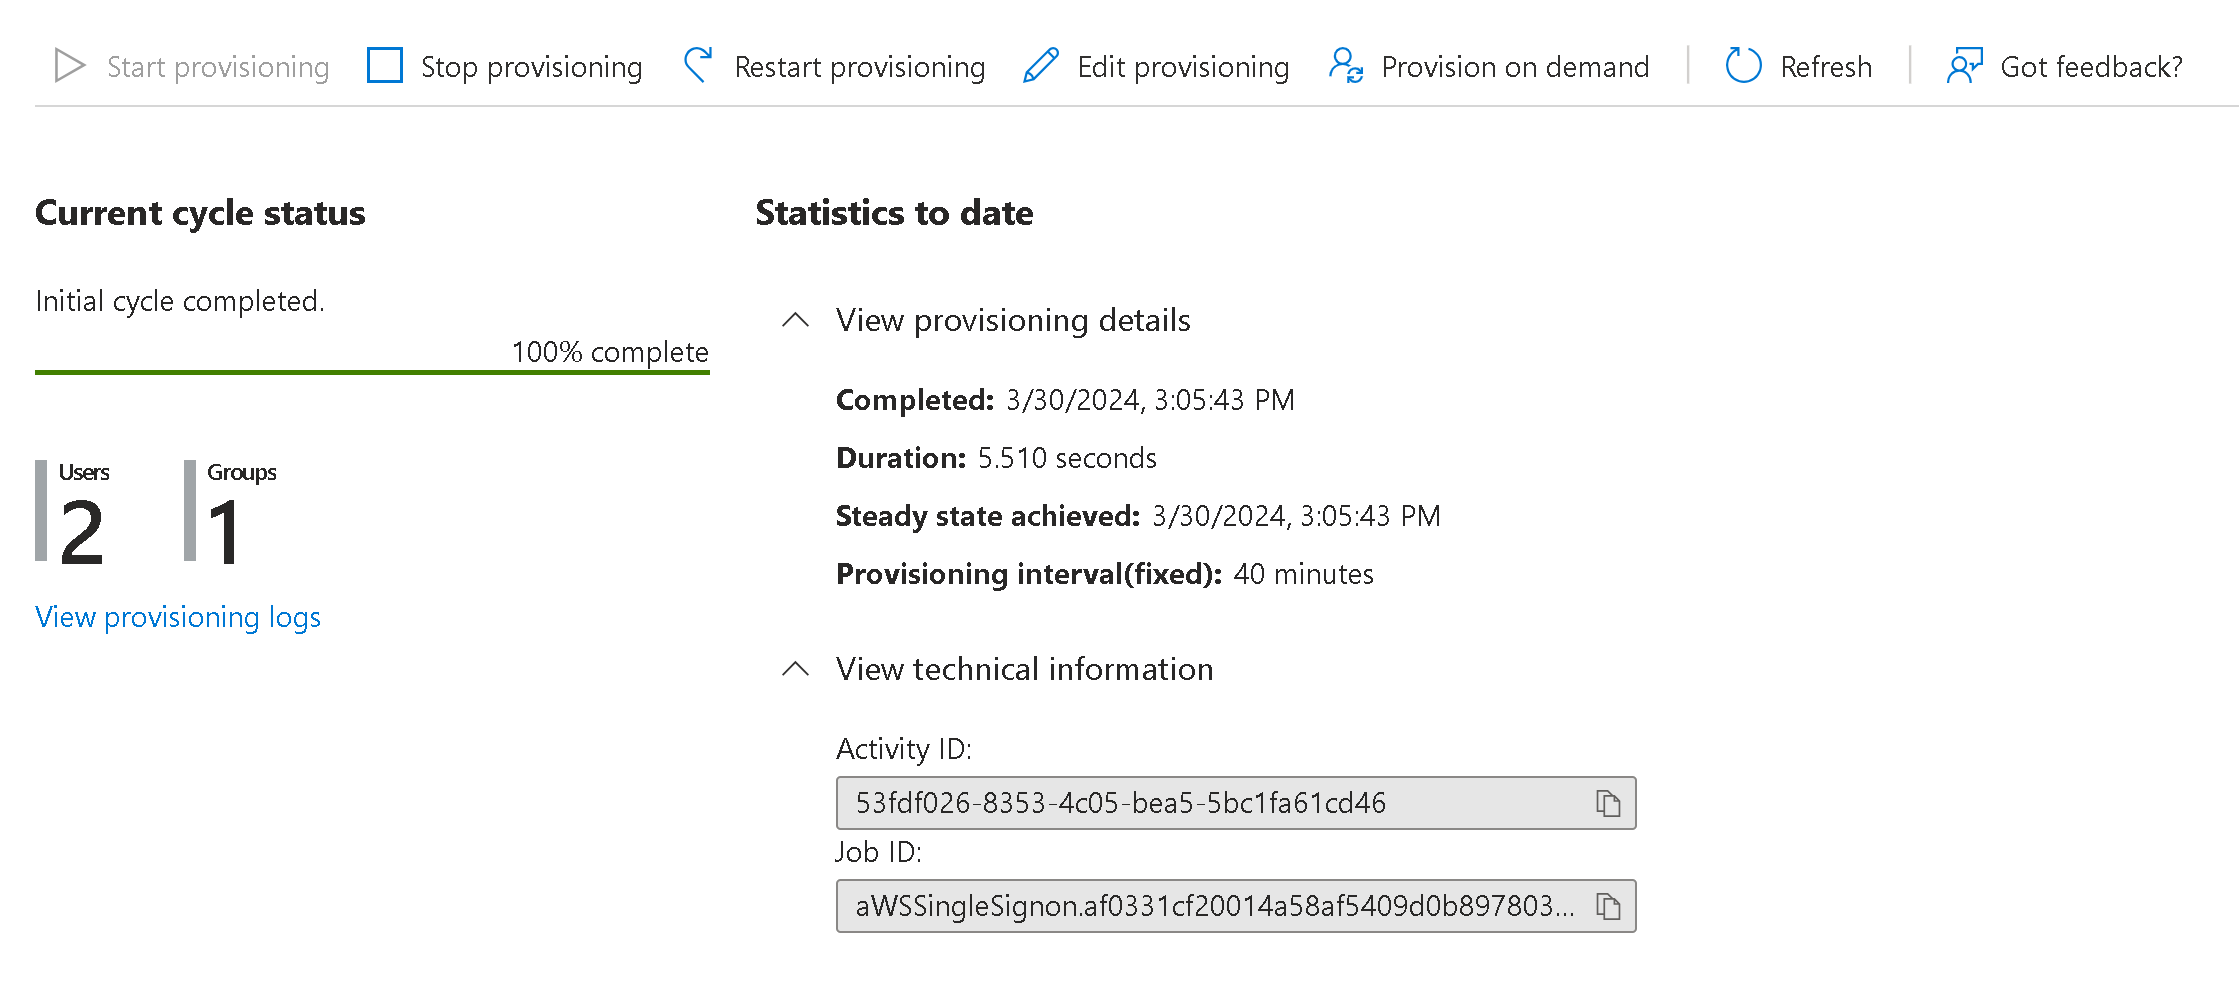Click the Stop provisioning square icon
This screenshot has height=1004, width=2239.
coord(385,66)
